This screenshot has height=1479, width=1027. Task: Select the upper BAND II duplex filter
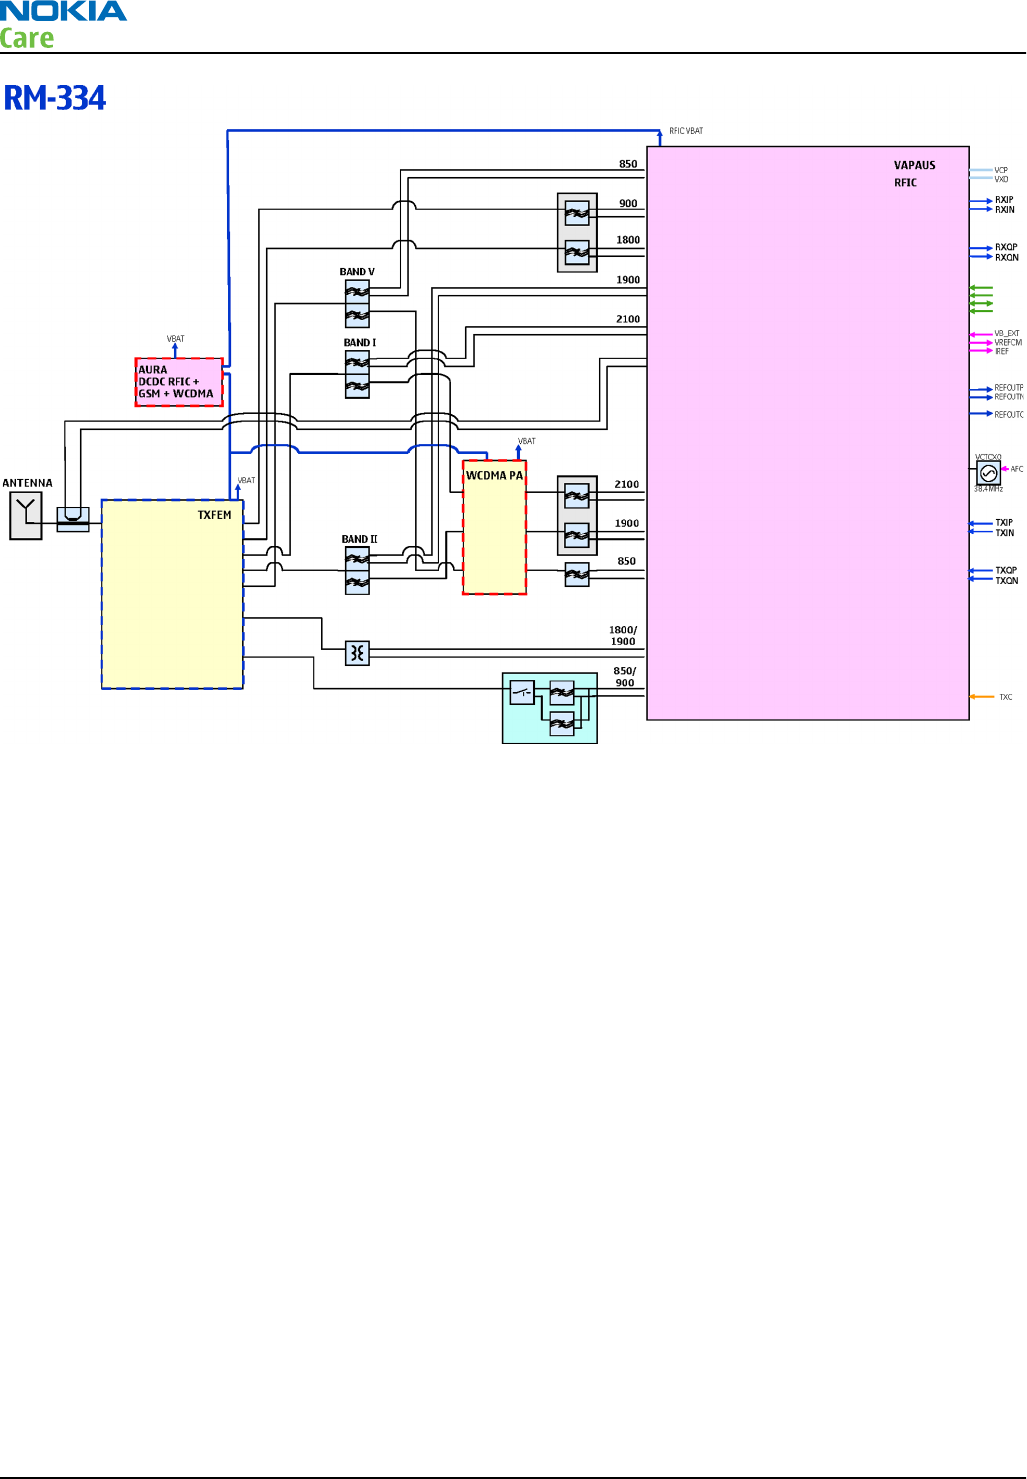pyautogui.click(x=357, y=559)
